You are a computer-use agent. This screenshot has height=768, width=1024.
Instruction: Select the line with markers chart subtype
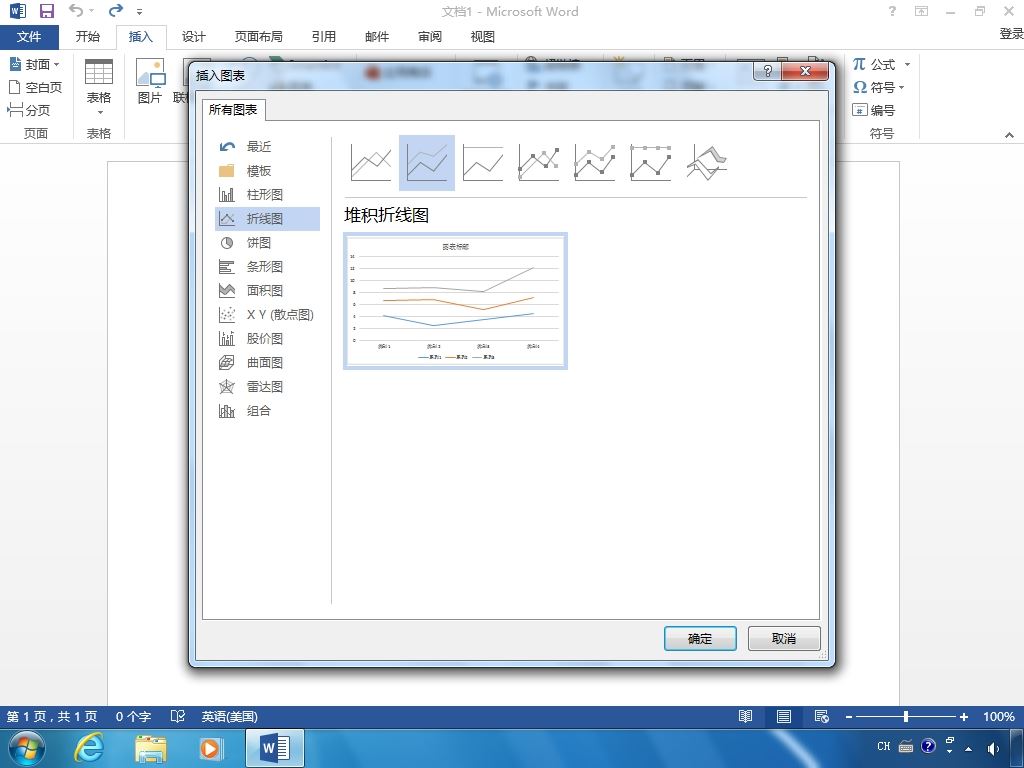pyautogui.click(x=539, y=163)
